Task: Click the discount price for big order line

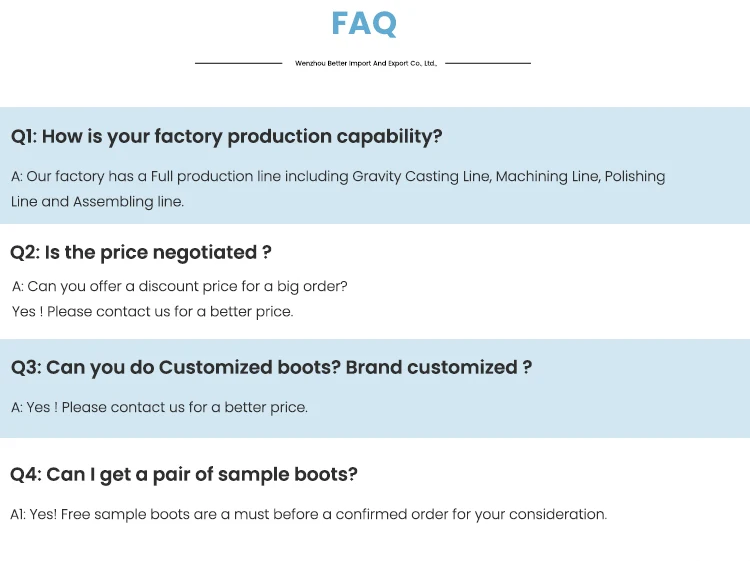Action: 180,286
